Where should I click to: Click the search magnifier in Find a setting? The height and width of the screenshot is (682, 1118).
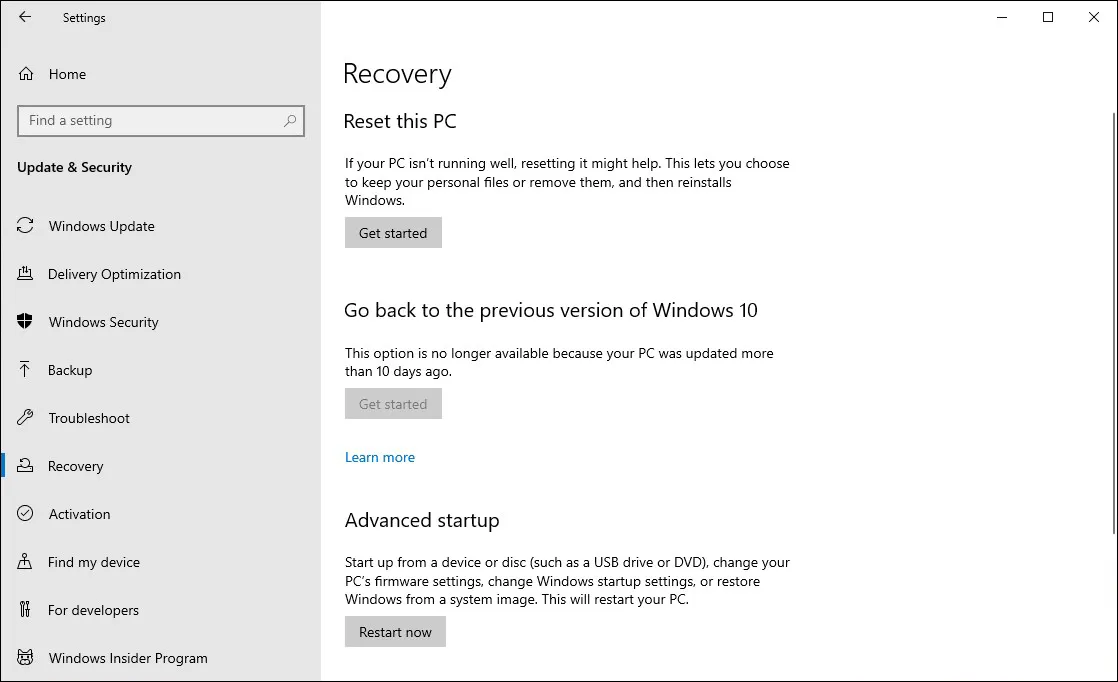[x=290, y=120]
